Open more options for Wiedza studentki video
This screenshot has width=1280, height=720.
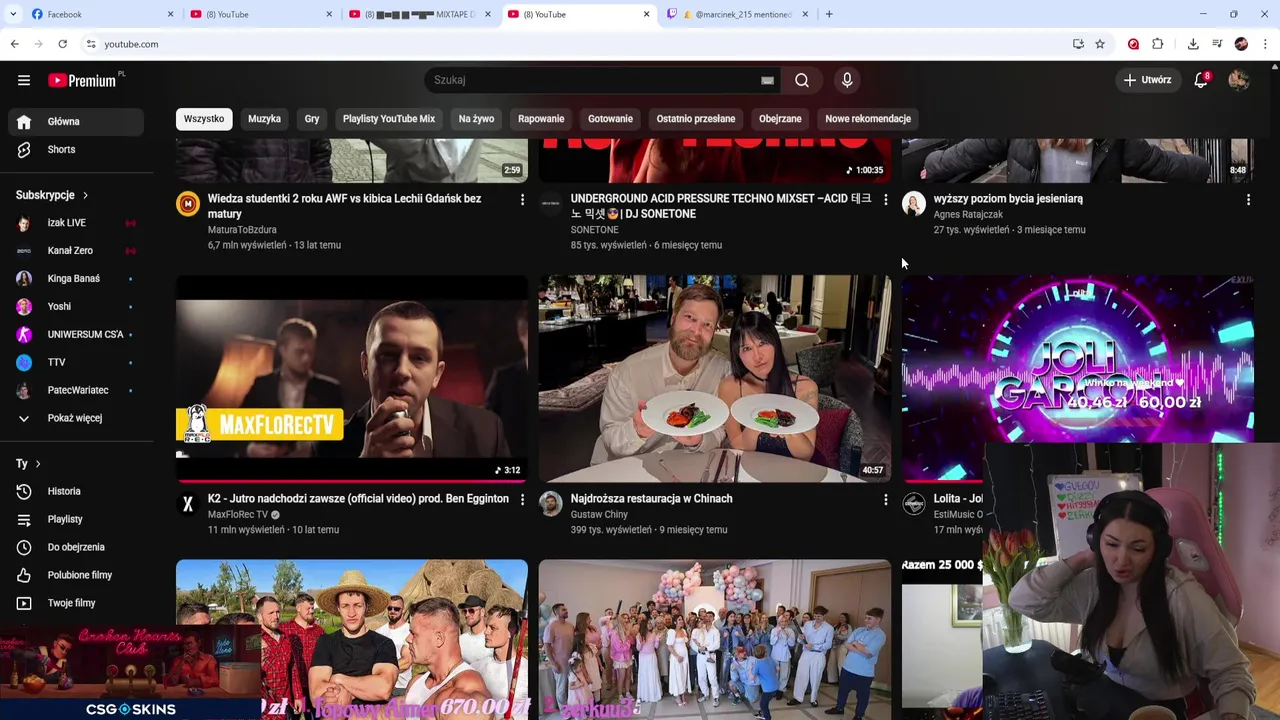522,200
